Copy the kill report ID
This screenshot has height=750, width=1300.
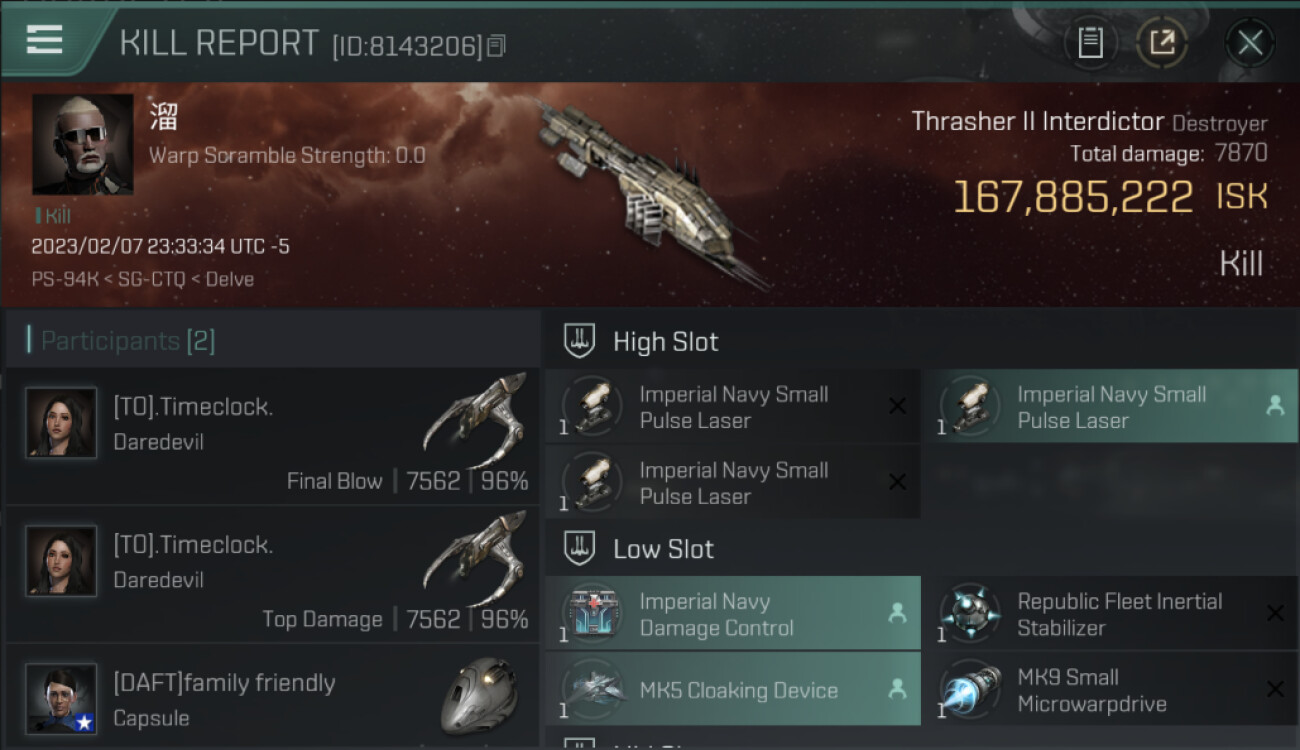tap(496, 46)
